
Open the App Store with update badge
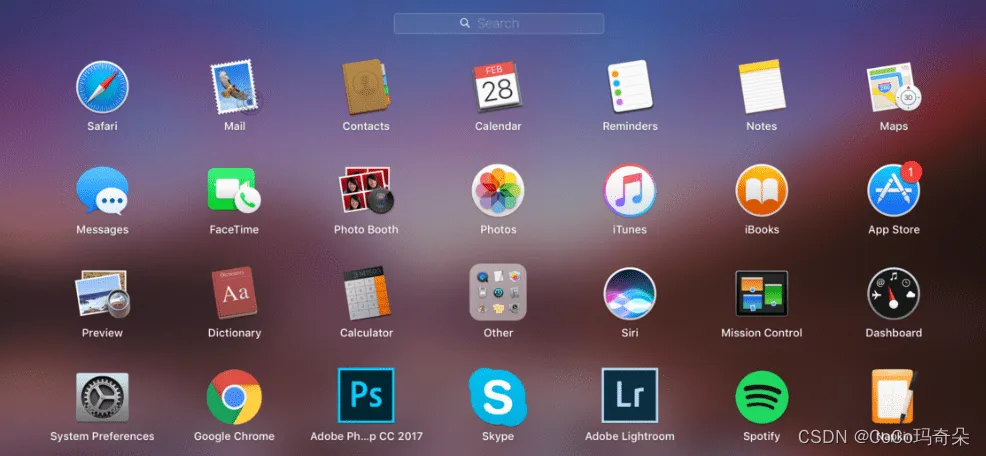pyautogui.click(x=894, y=191)
